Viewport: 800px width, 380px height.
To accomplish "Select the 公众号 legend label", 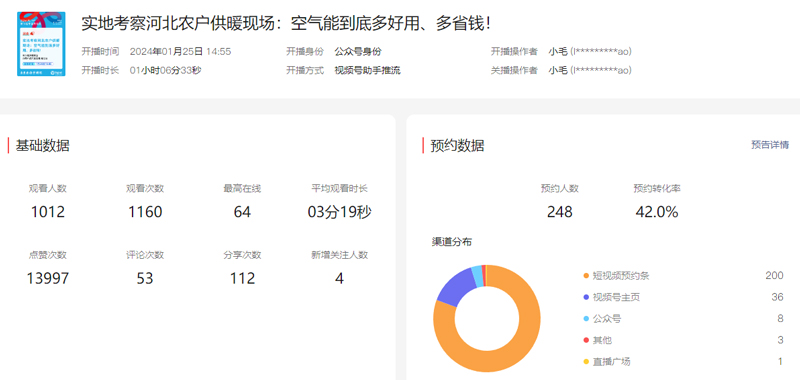I will pos(607,319).
